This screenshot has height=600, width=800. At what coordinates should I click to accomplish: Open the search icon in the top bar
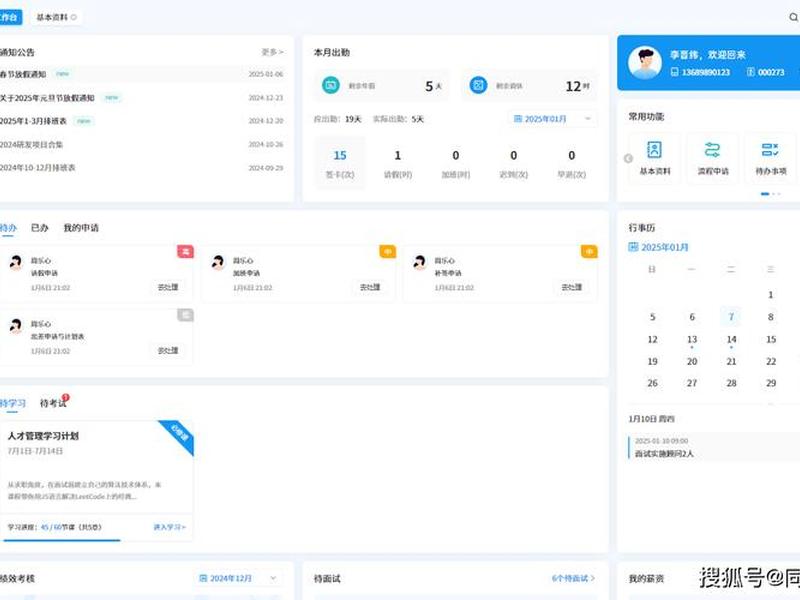click(793, 17)
